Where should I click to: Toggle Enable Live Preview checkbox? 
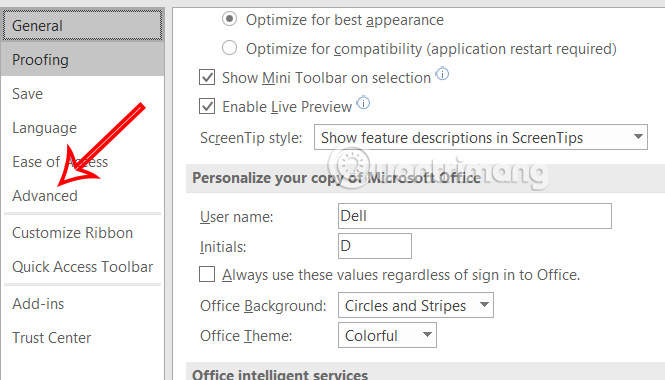[x=207, y=106]
